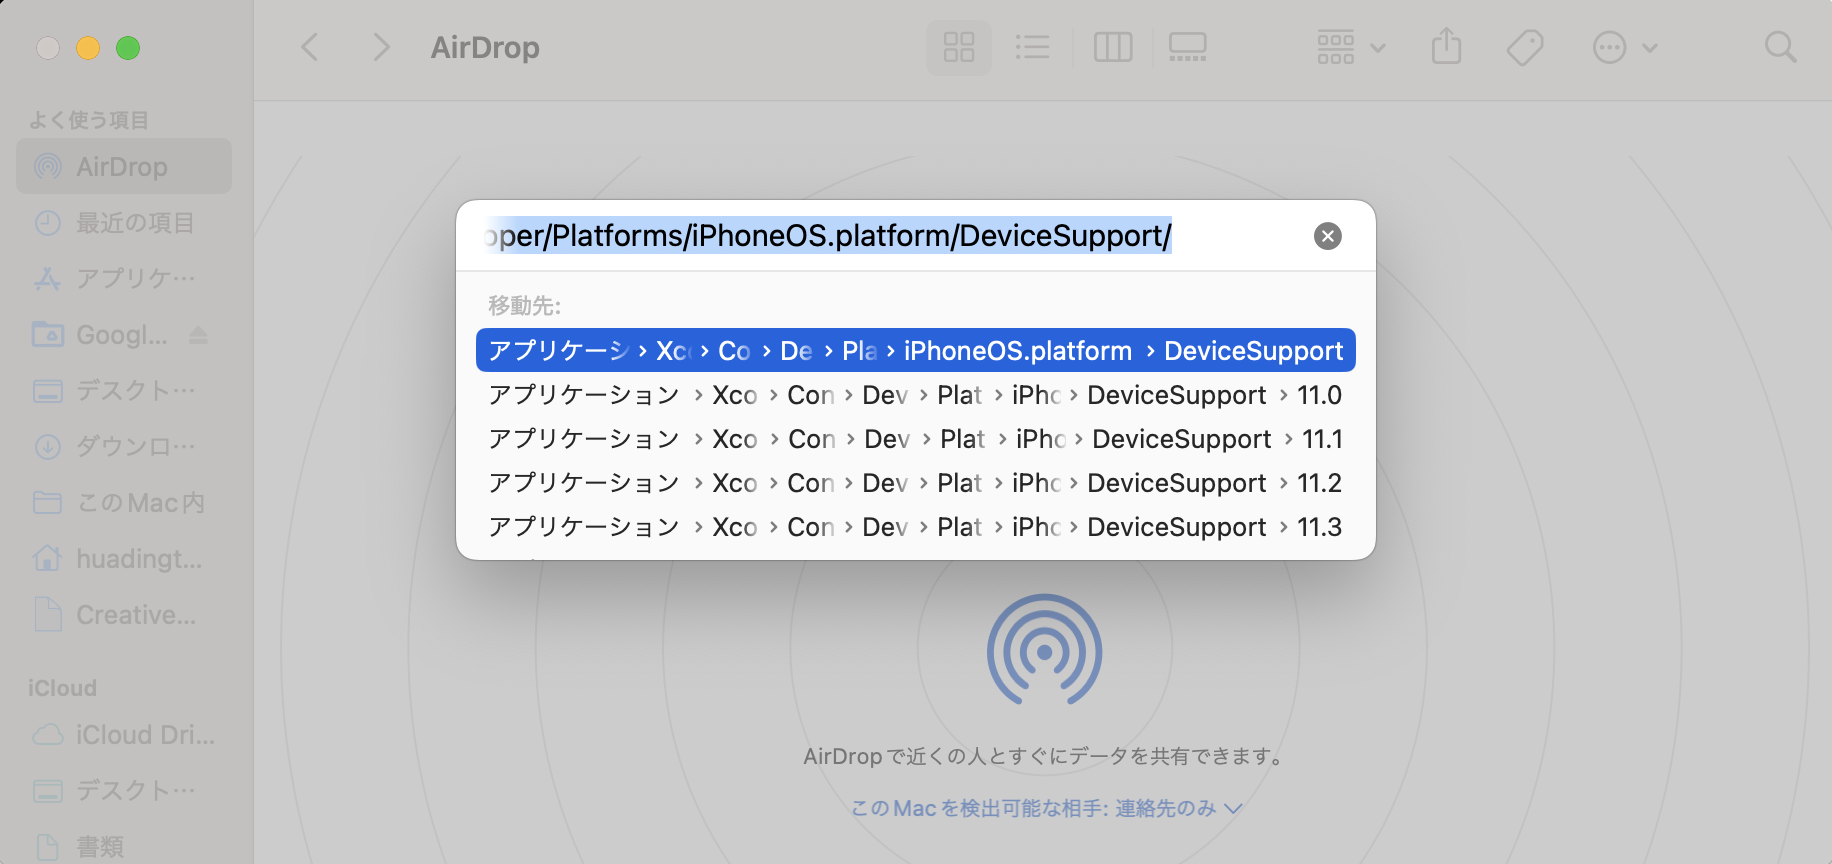Eject the Googl… volume
This screenshot has height=864, width=1832.
(198, 335)
